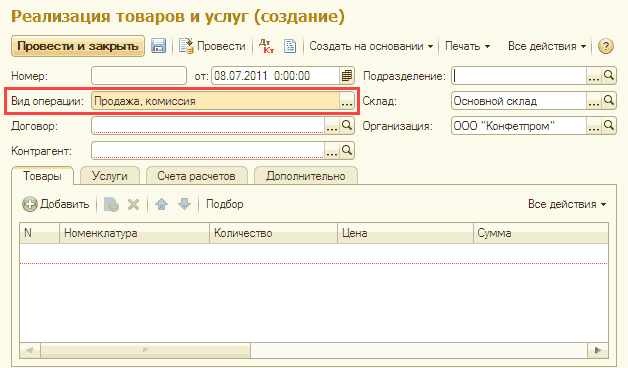Click the delete row X icon
This screenshot has width=628, height=368.
[133, 205]
